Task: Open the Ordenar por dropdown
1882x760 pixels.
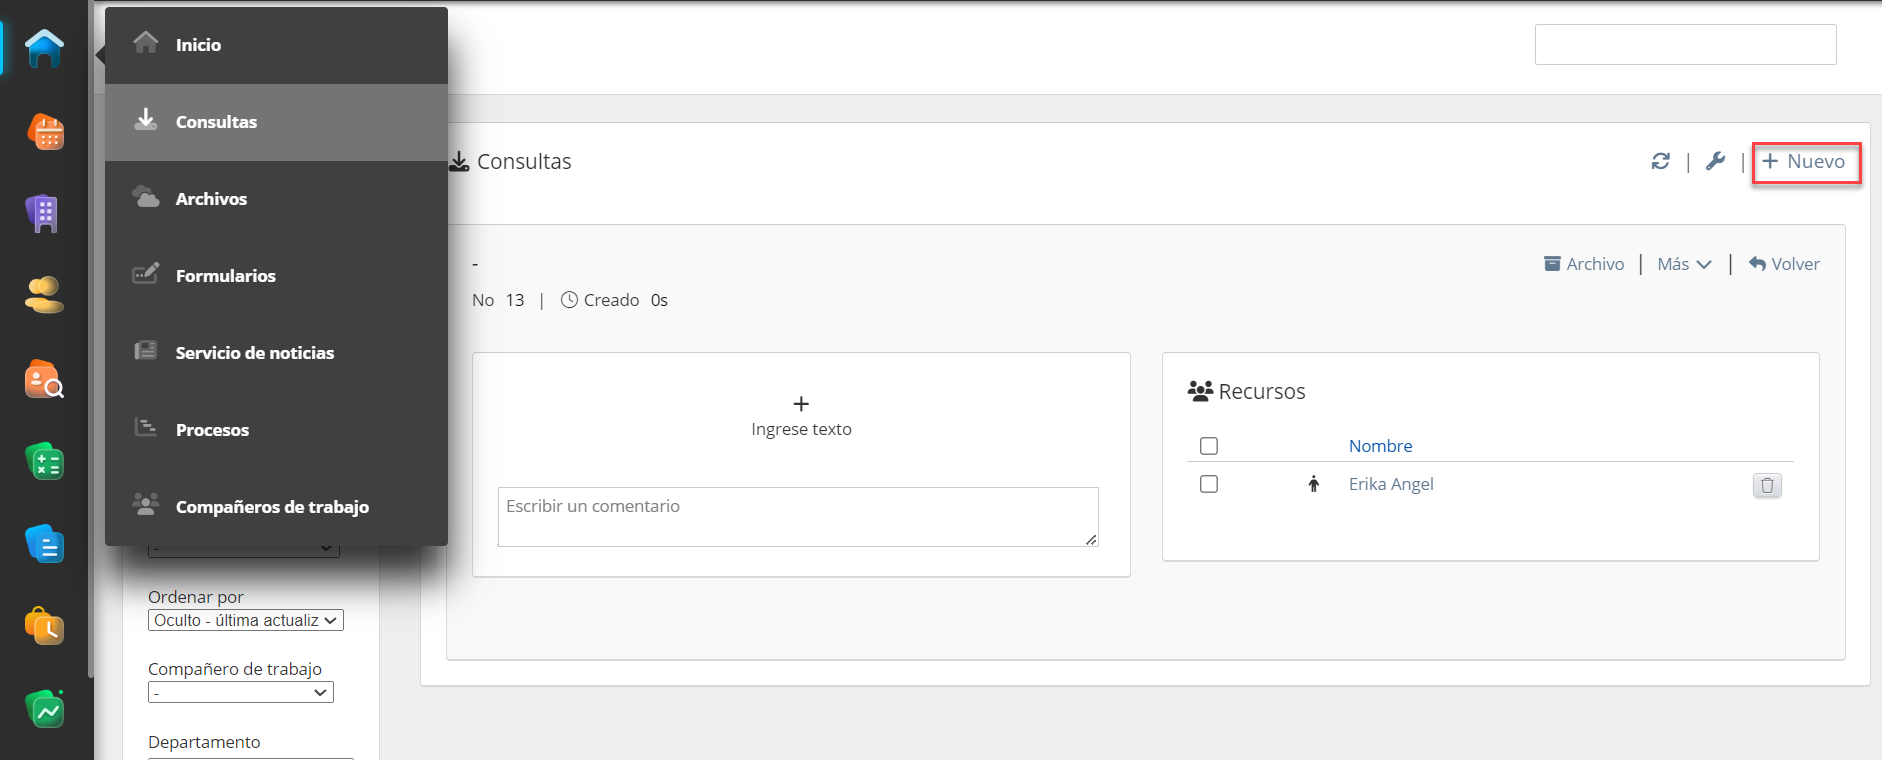Action: tap(246, 620)
